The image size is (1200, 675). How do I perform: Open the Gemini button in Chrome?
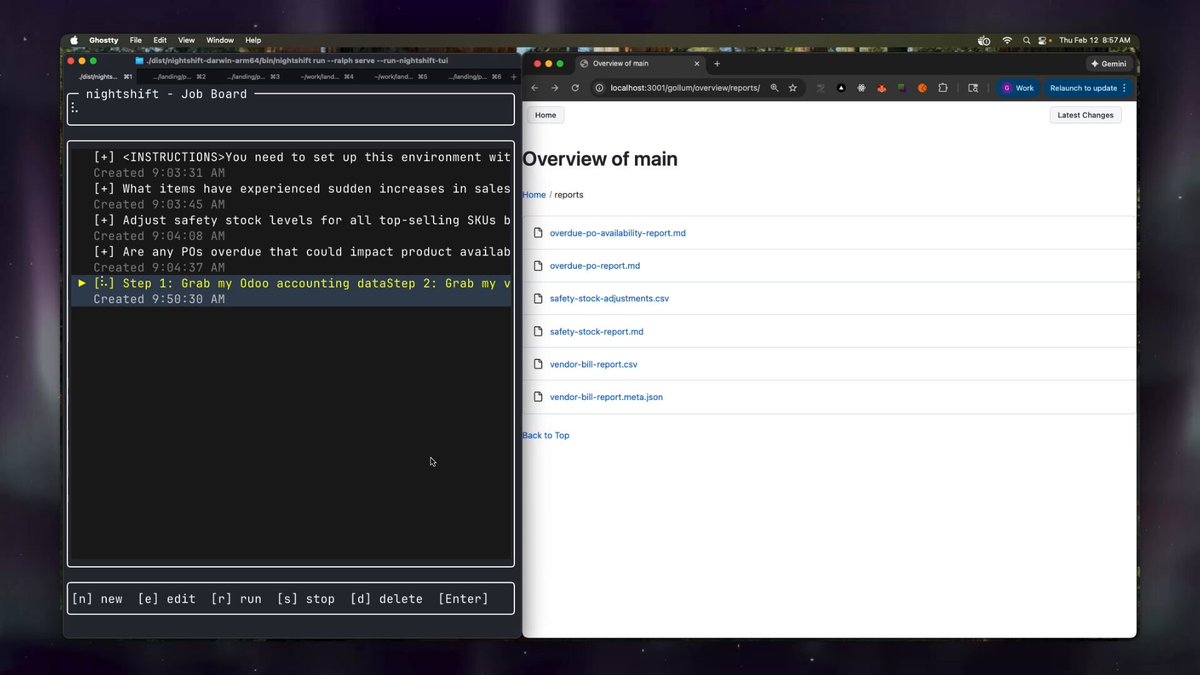(x=1108, y=63)
